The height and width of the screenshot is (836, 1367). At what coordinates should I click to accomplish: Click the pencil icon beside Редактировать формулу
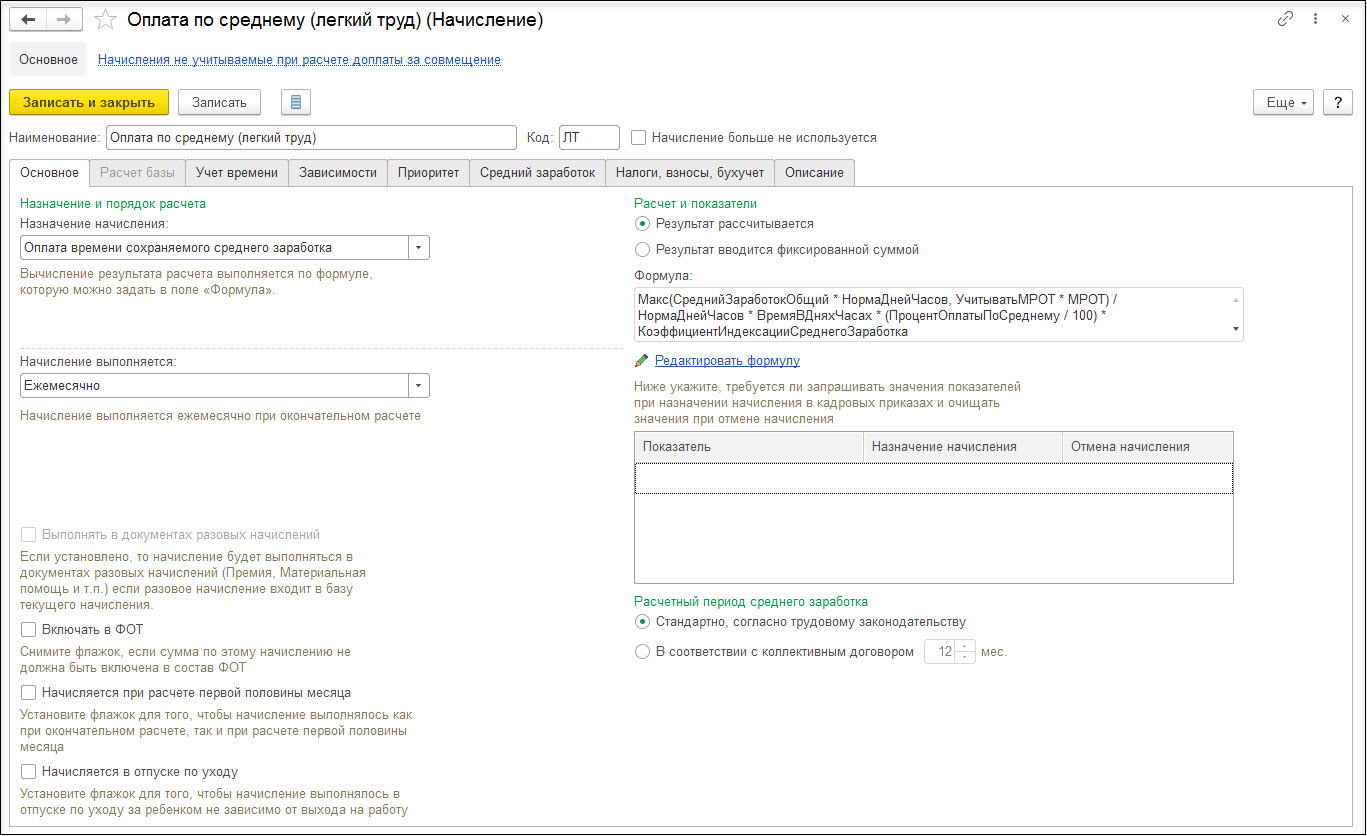[642, 361]
